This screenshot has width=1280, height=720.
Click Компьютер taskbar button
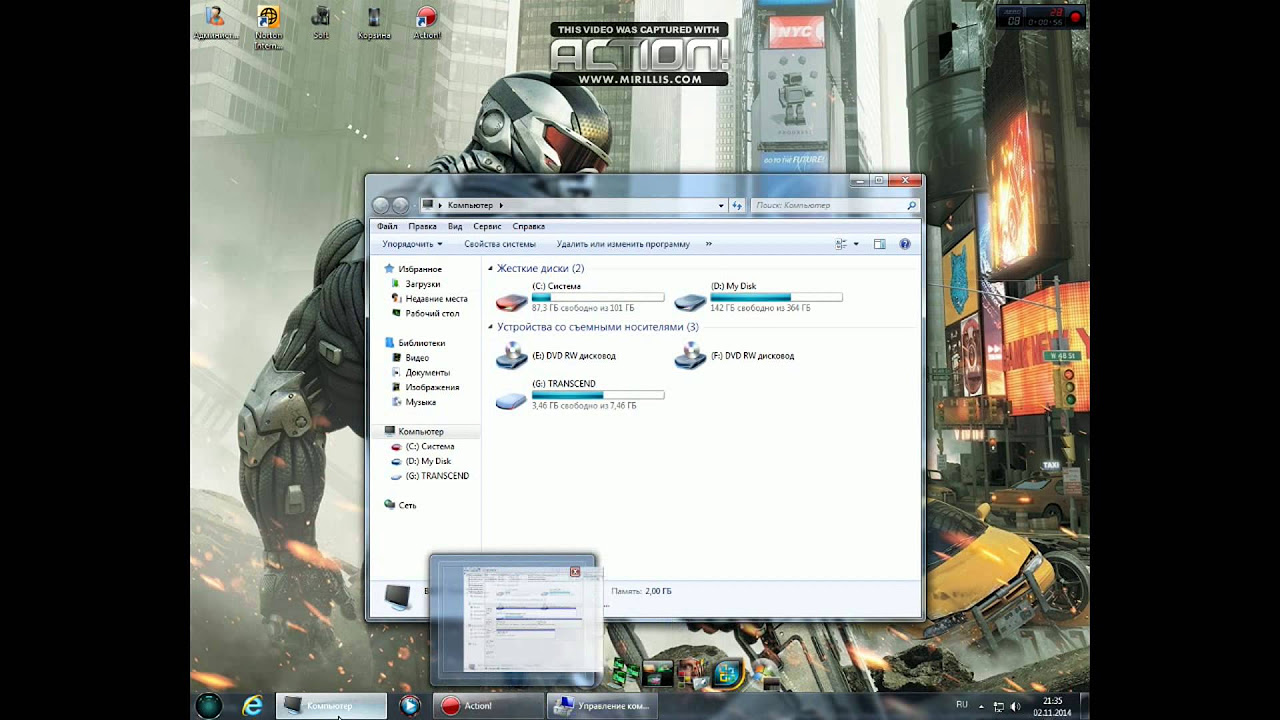pyautogui.click(x=331, y=706)
